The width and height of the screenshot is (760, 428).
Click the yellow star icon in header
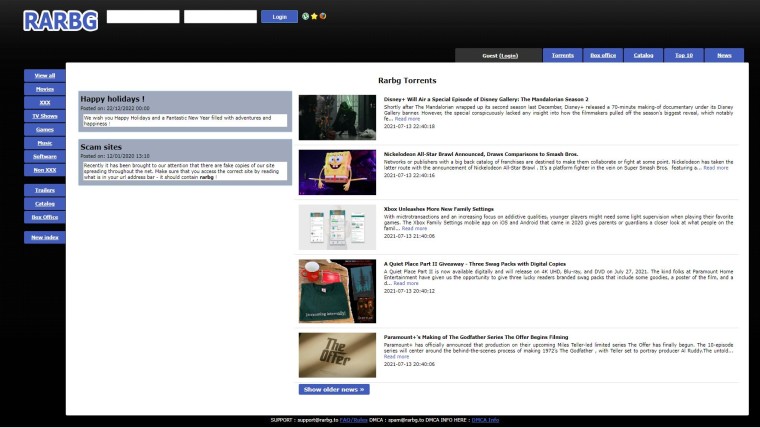point(315,16)
